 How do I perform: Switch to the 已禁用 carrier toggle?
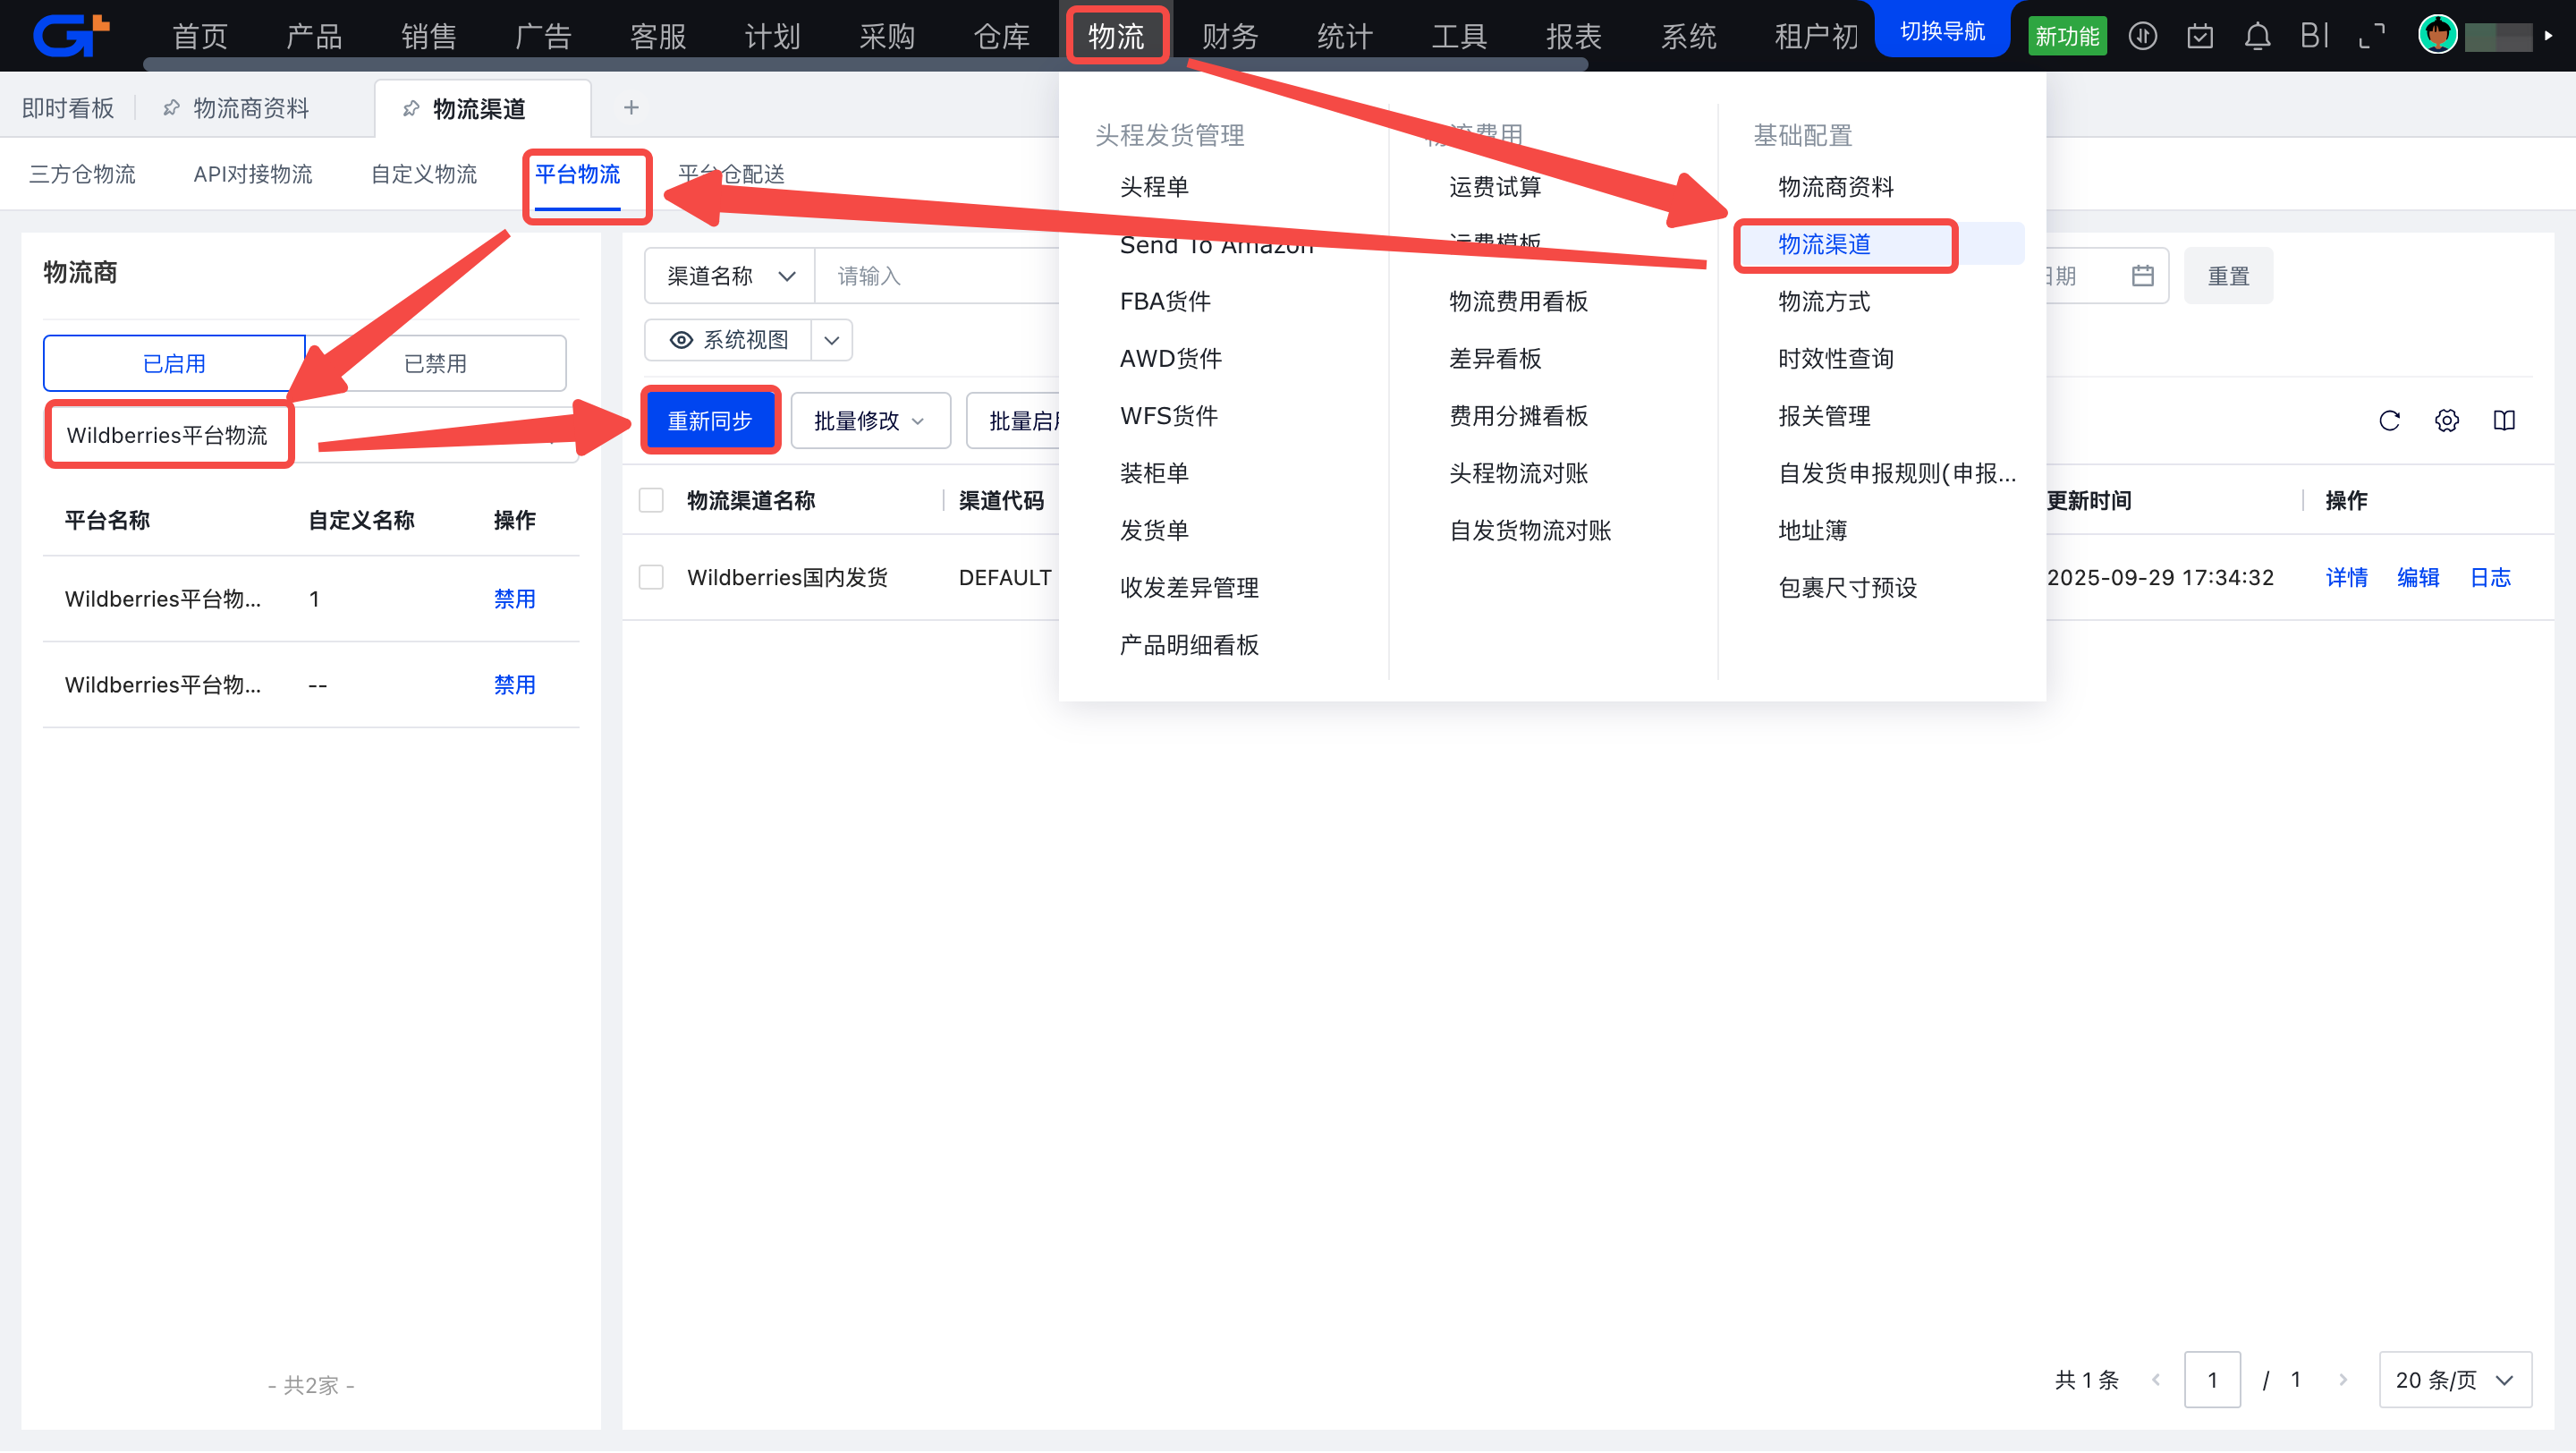pyautogui.click(x=435, y=364)
